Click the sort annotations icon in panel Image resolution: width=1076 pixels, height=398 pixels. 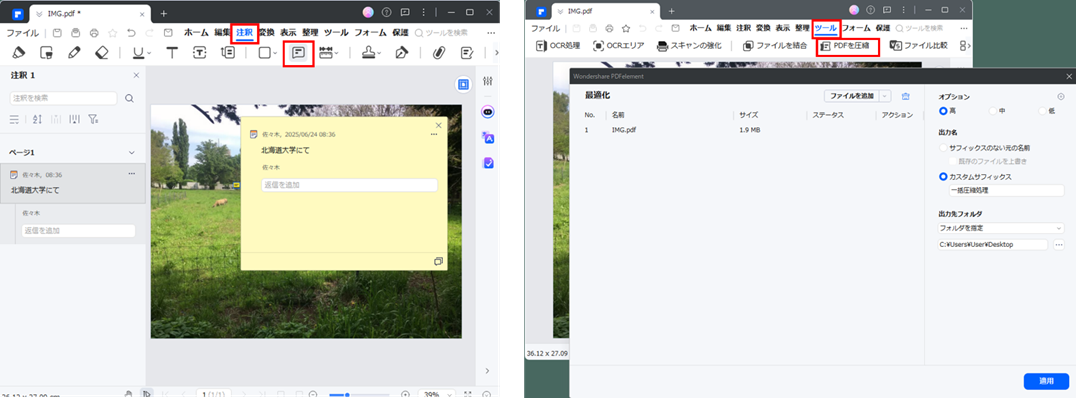[37, 119]
